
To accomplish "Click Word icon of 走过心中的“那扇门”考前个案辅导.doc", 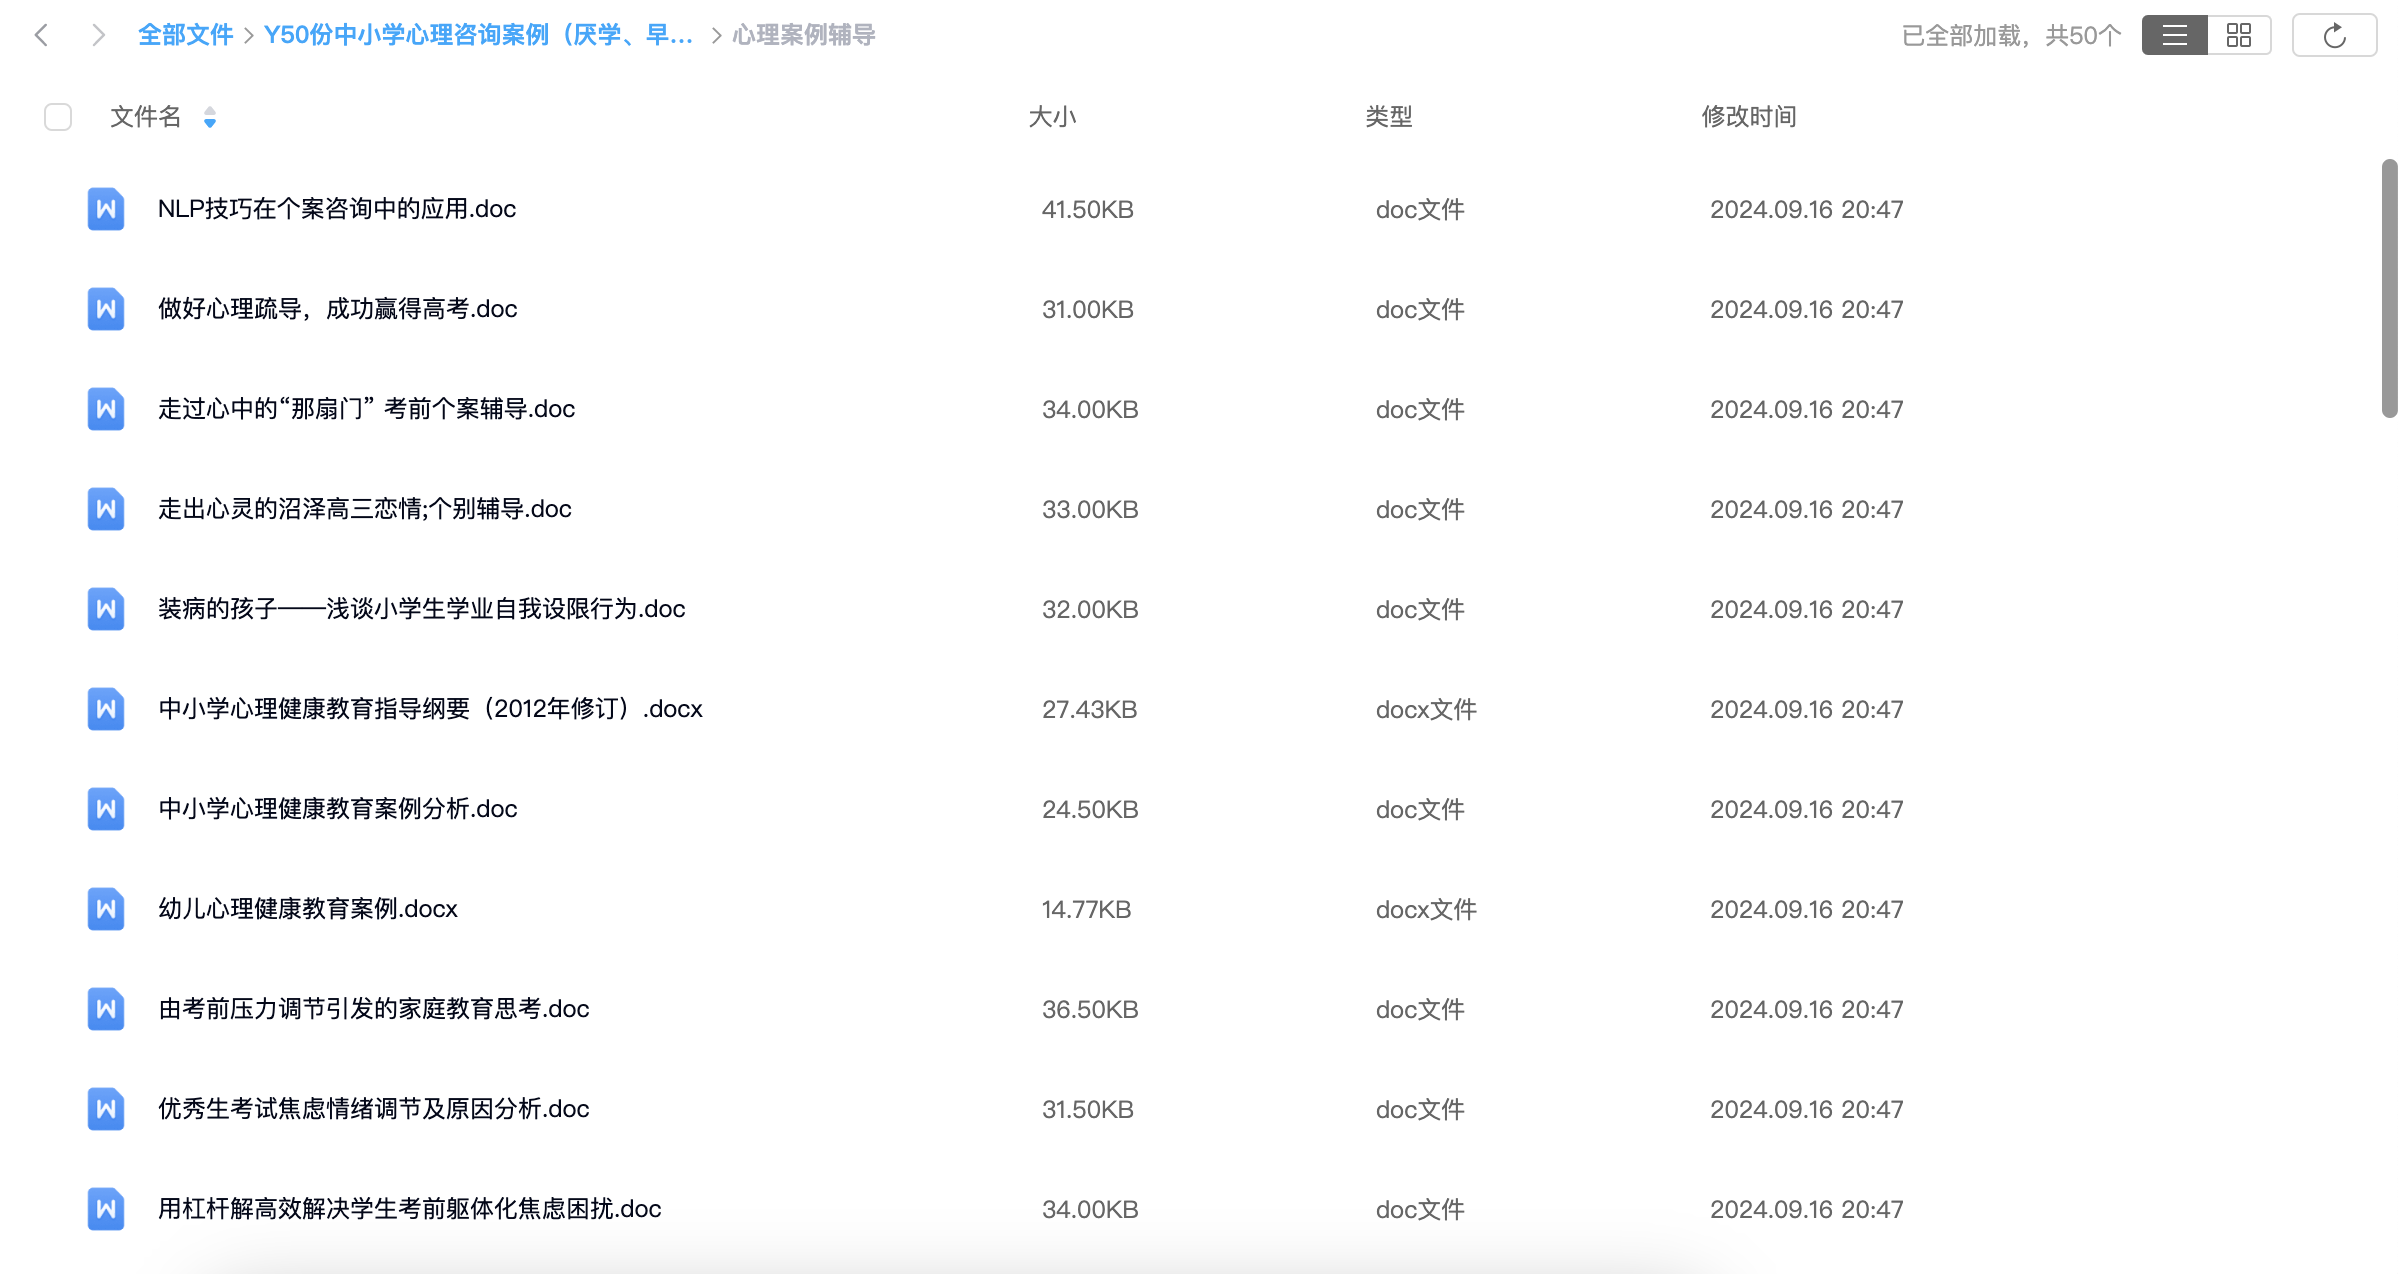I will point(106,409).
